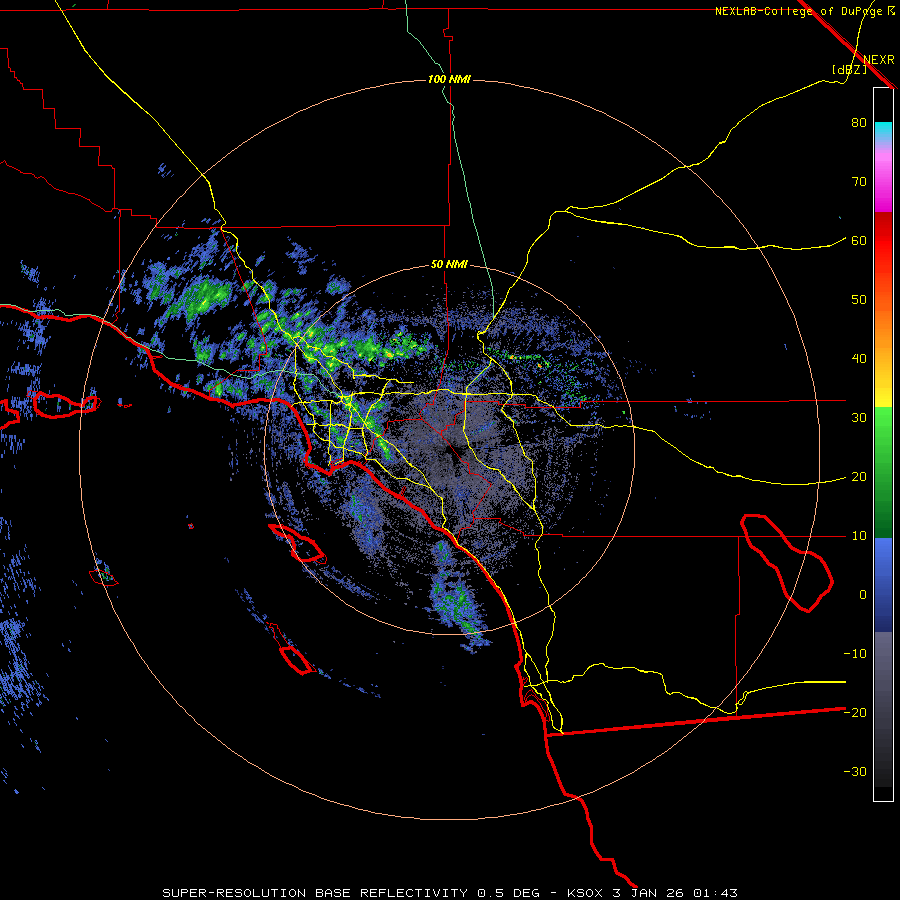The image size is (900, 900).
Task: Click the 01:43 timestamp in the bottom caption
Action: click(715, 893)
